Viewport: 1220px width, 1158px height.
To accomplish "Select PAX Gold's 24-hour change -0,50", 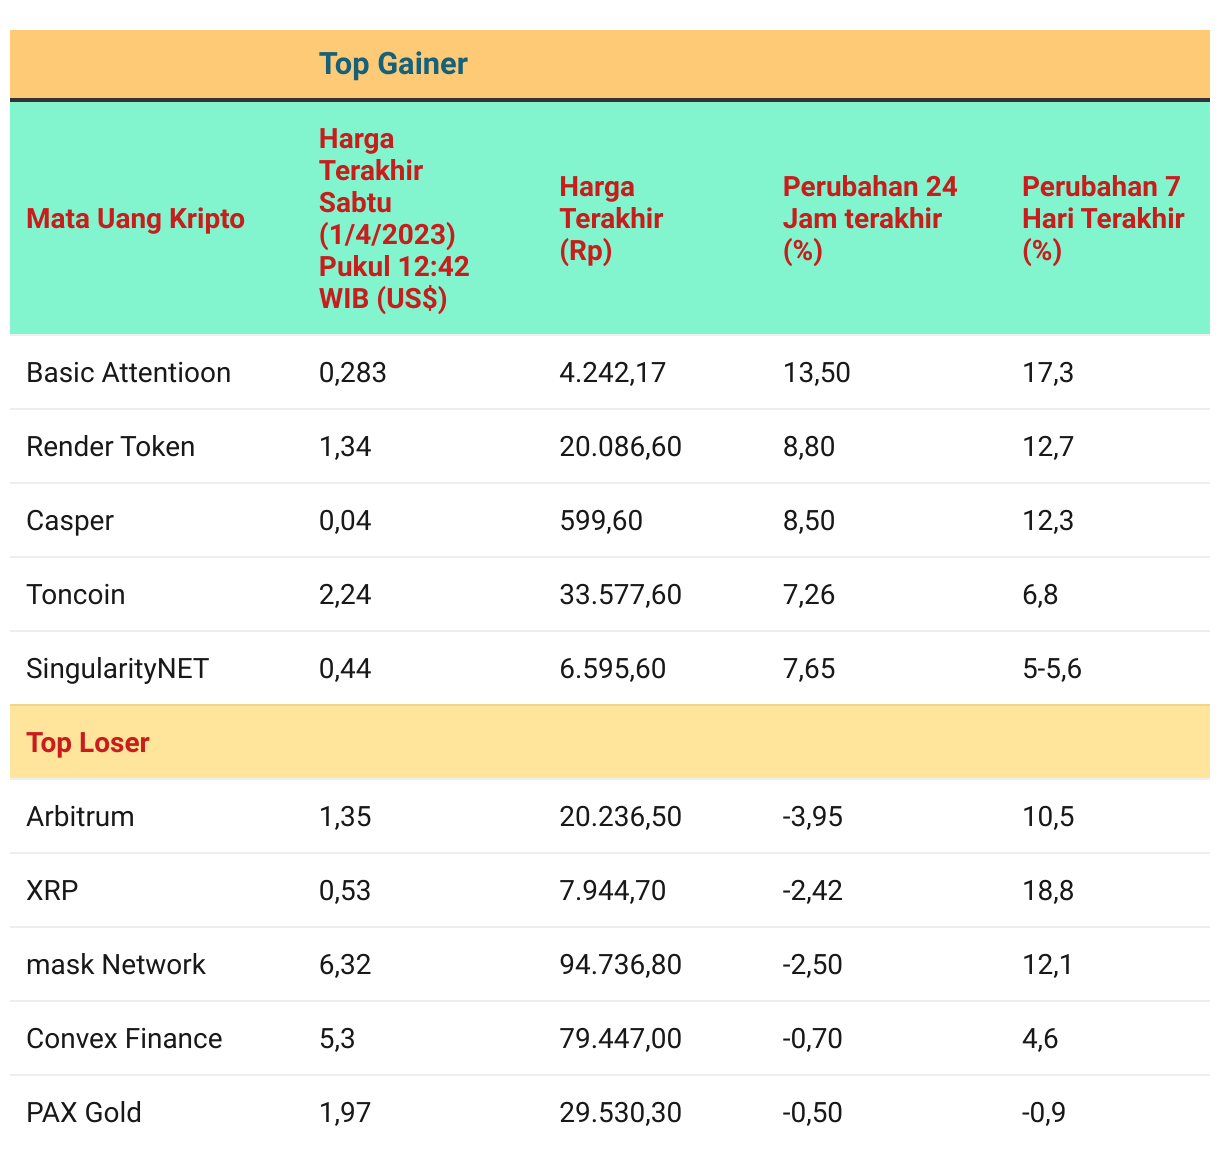I will click(x=812, y=1113).
